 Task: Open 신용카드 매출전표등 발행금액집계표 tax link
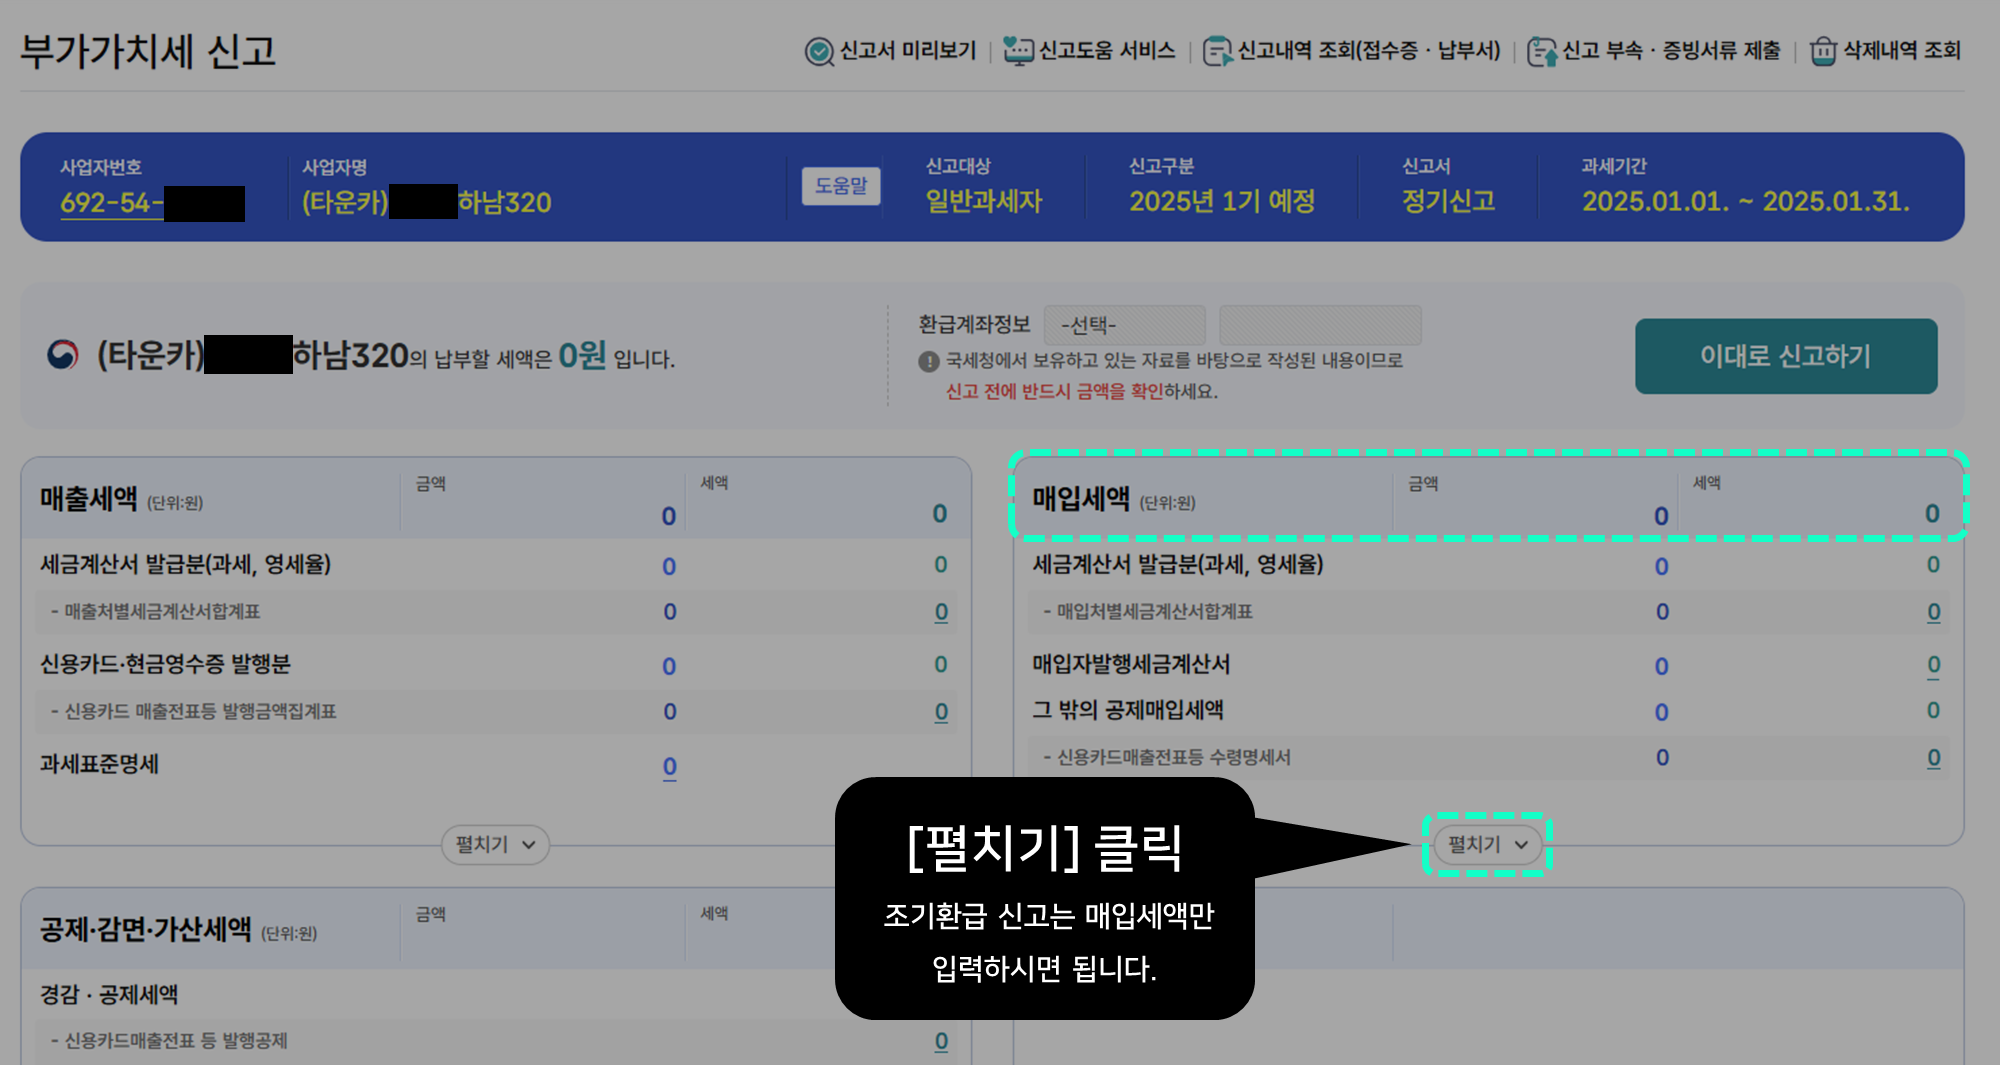point(941,712)
